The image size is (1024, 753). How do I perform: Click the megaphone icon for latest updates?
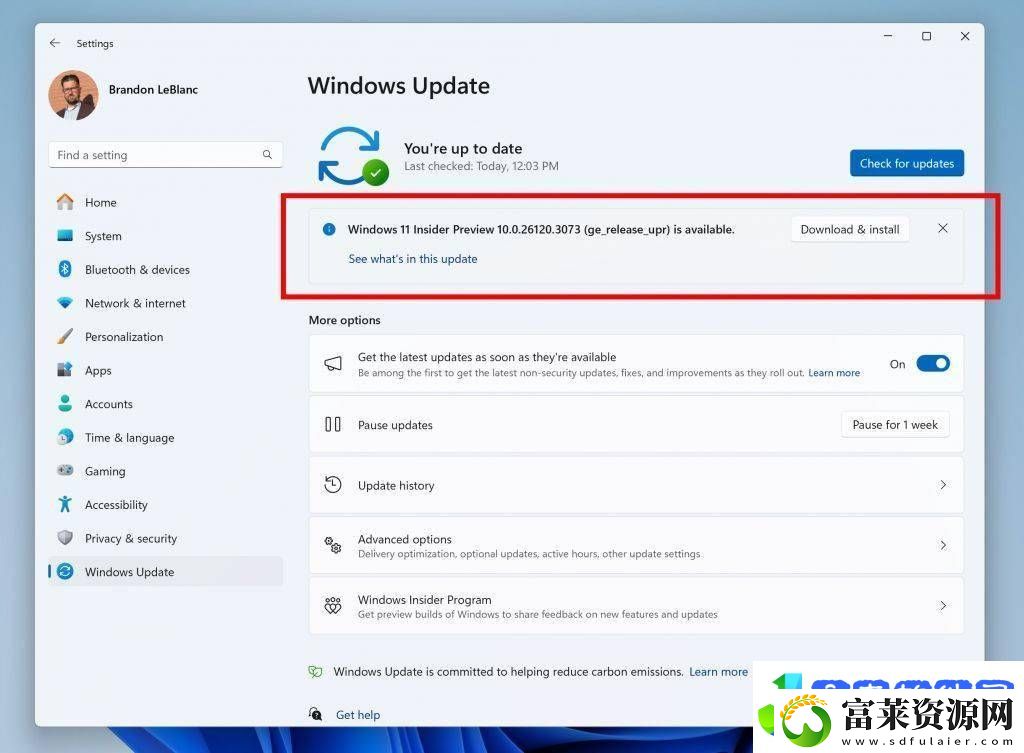(x=333, y=364)
